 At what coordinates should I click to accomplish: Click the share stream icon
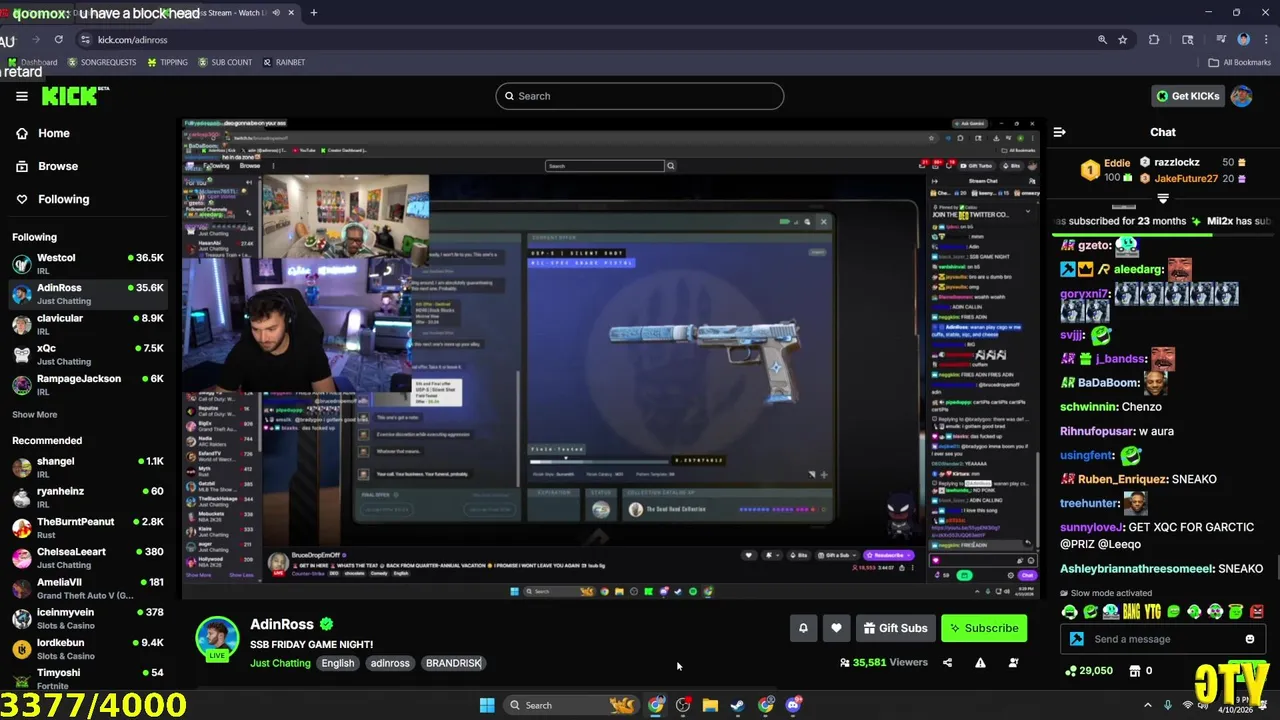947,662
